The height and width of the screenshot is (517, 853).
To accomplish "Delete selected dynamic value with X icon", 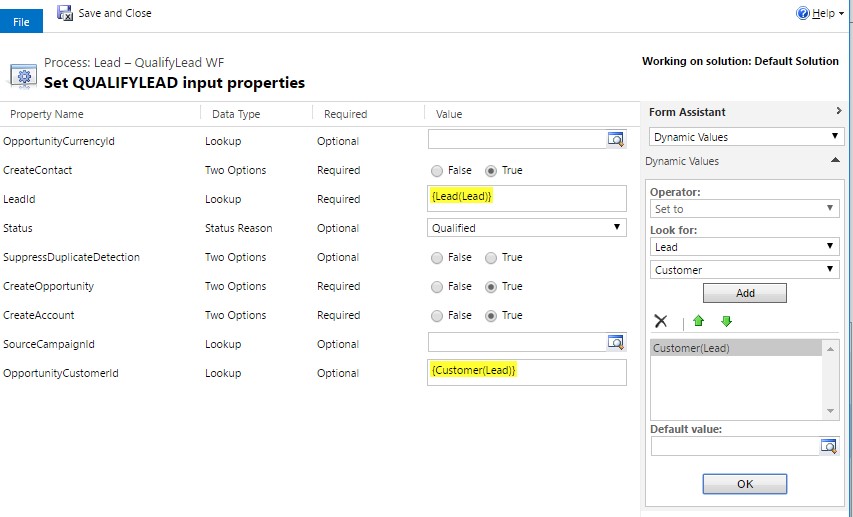I will [x=661, y=321].
